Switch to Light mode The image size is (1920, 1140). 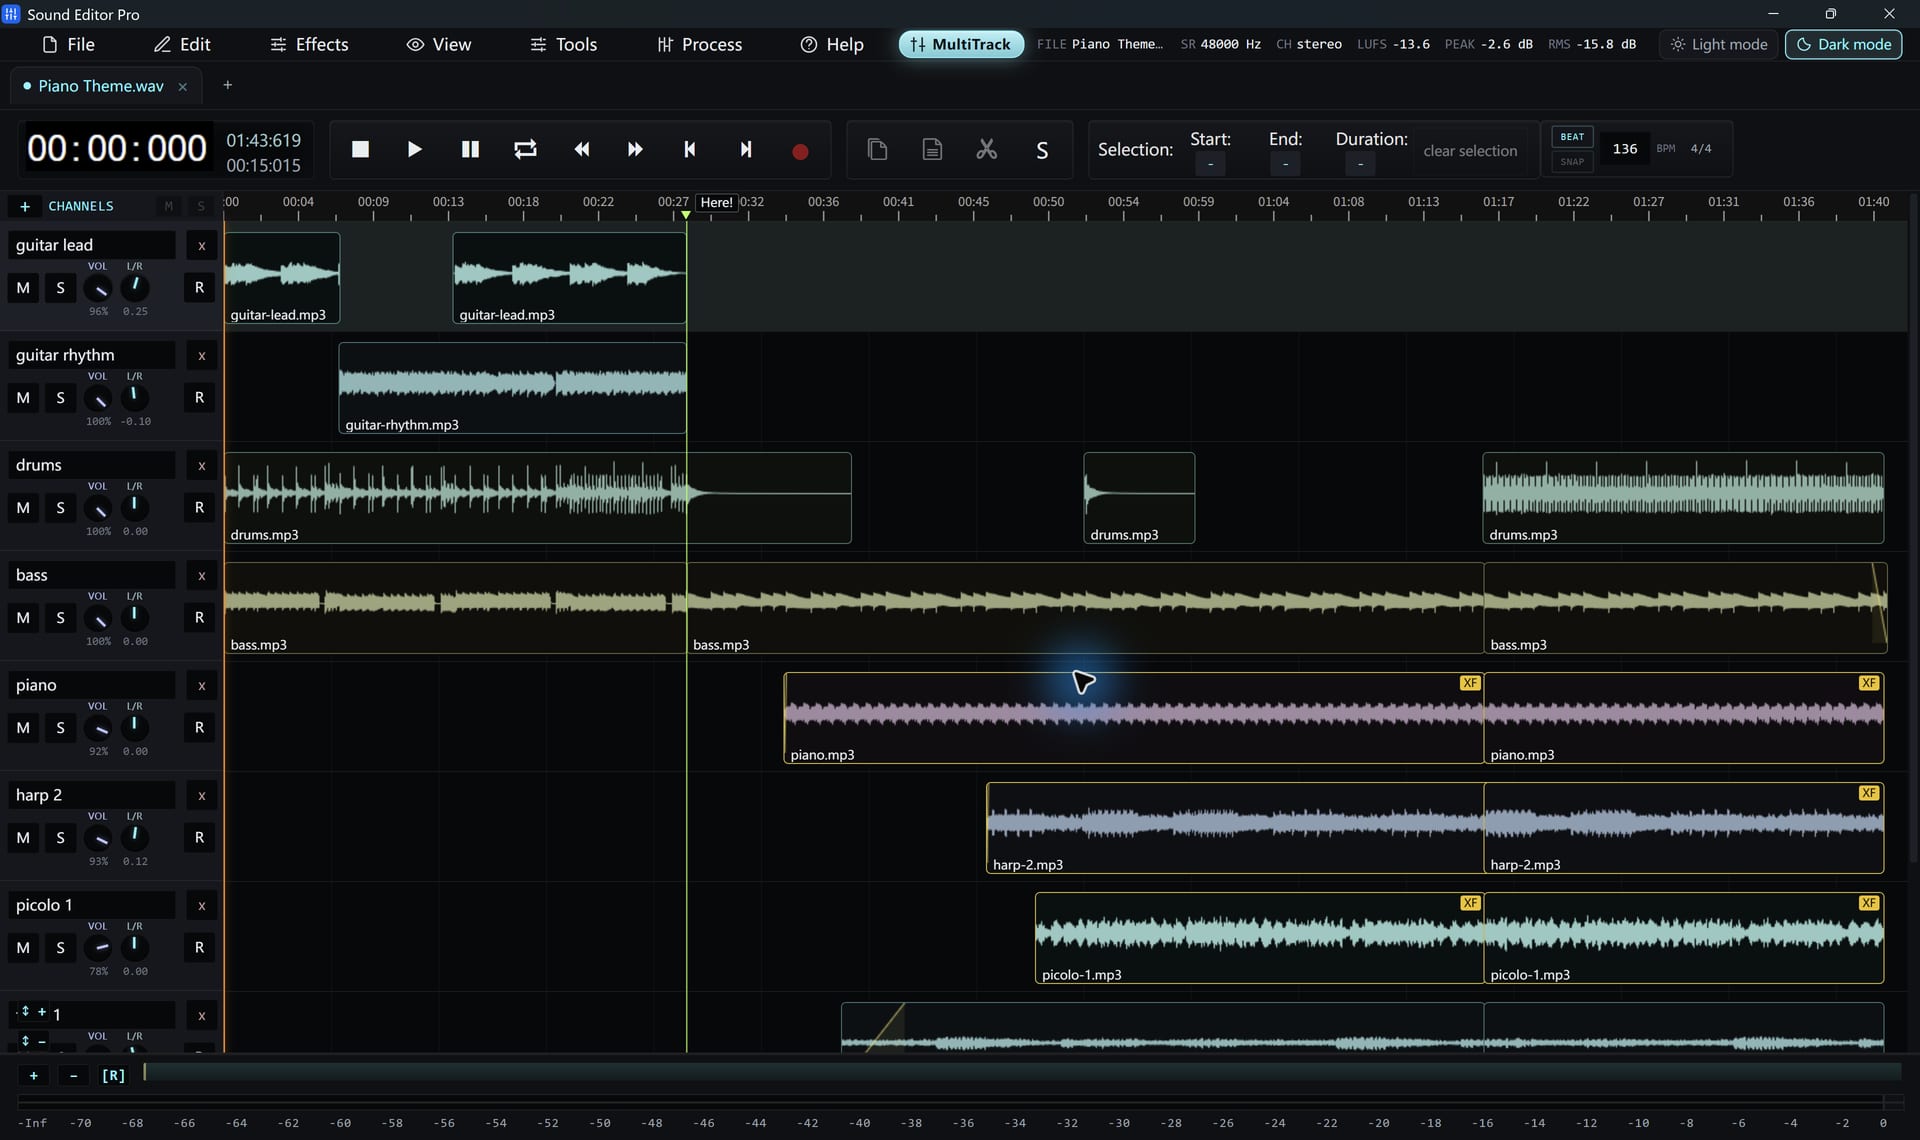click(1719, 44)
